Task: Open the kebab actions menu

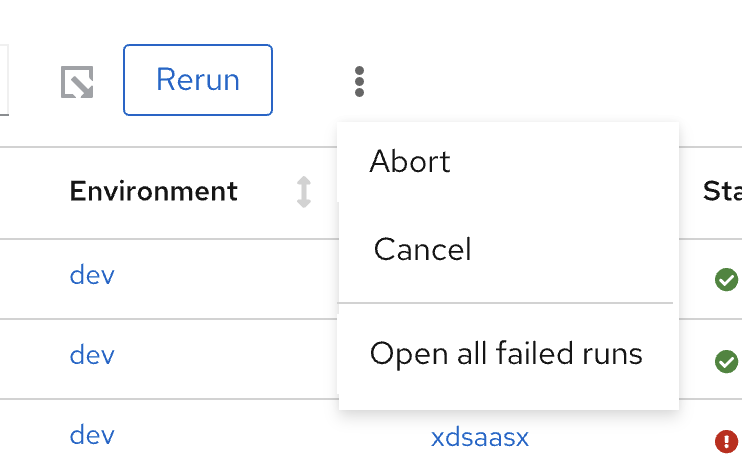Action: 360,81
